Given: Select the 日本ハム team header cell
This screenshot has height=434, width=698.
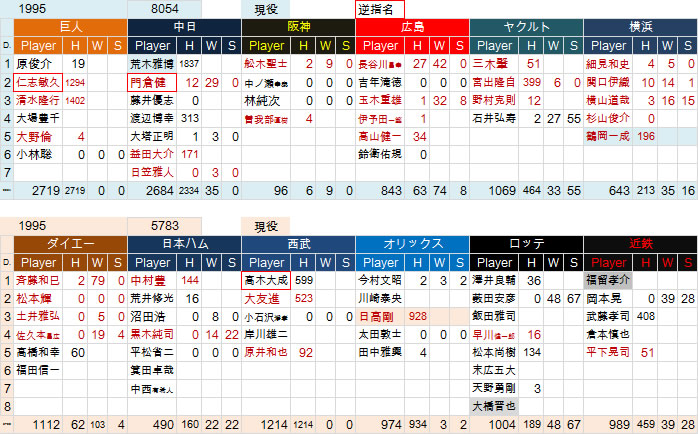Looking at the screenshot, I should [184, 244].
